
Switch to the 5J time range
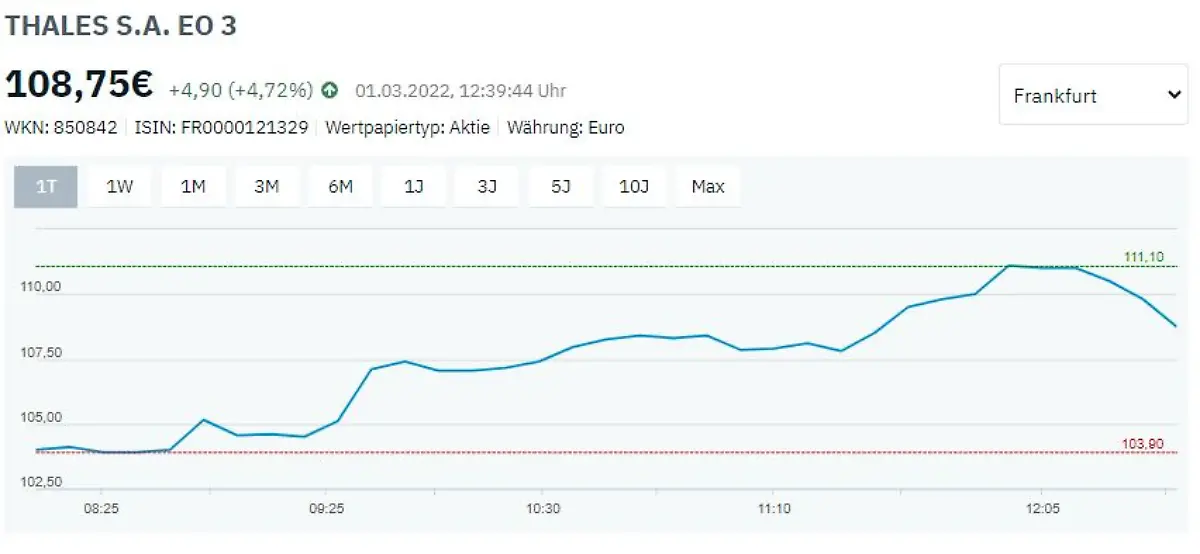[560, 187]
